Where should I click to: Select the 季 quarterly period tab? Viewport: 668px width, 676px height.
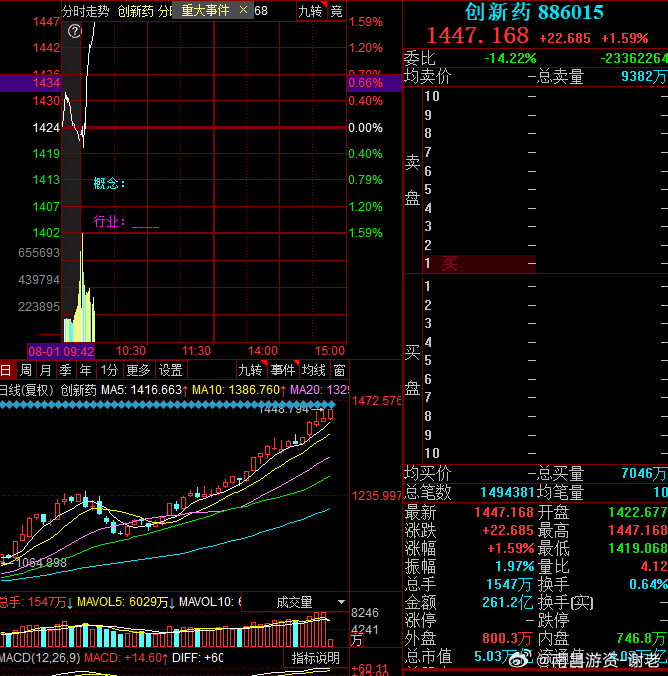[x=66, y=370]
